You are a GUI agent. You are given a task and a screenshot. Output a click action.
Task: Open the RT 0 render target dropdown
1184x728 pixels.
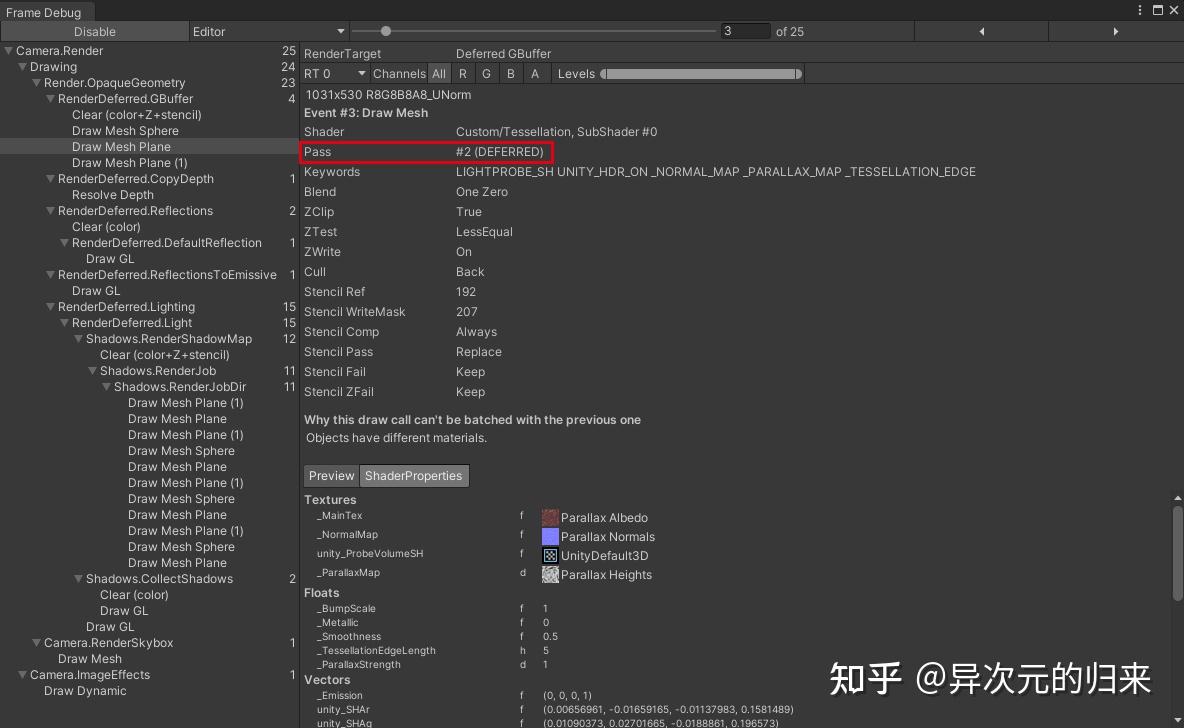(x=334, y=73)
